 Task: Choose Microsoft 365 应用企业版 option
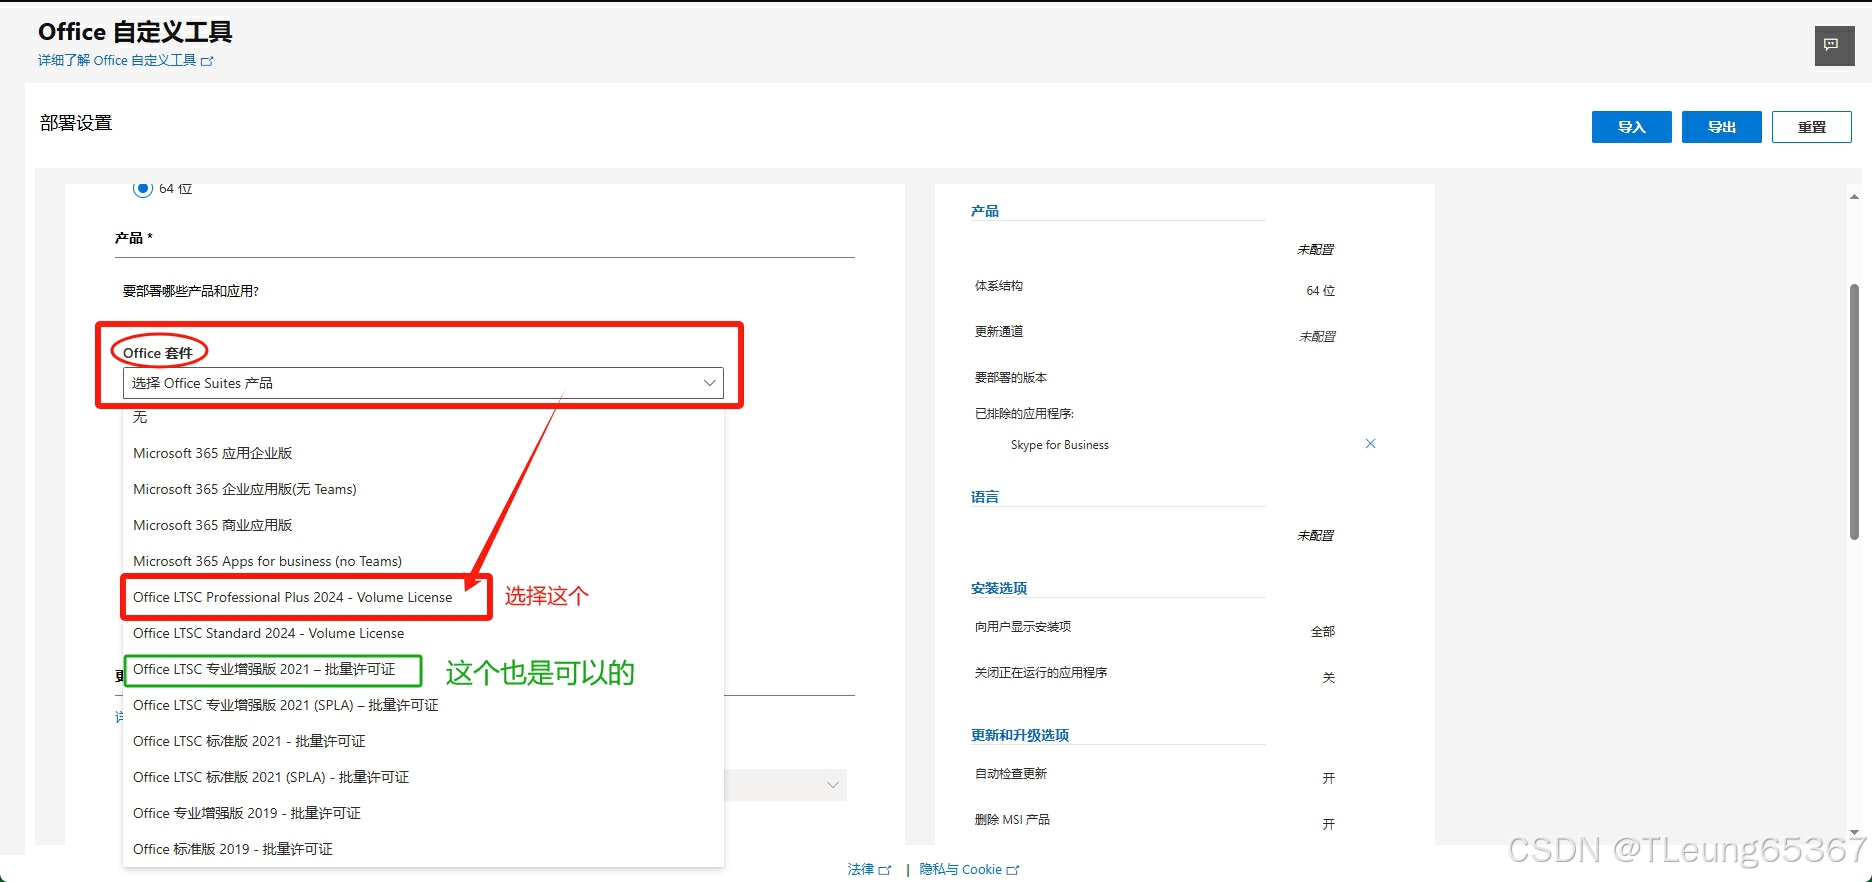click(x=423, y=453)
